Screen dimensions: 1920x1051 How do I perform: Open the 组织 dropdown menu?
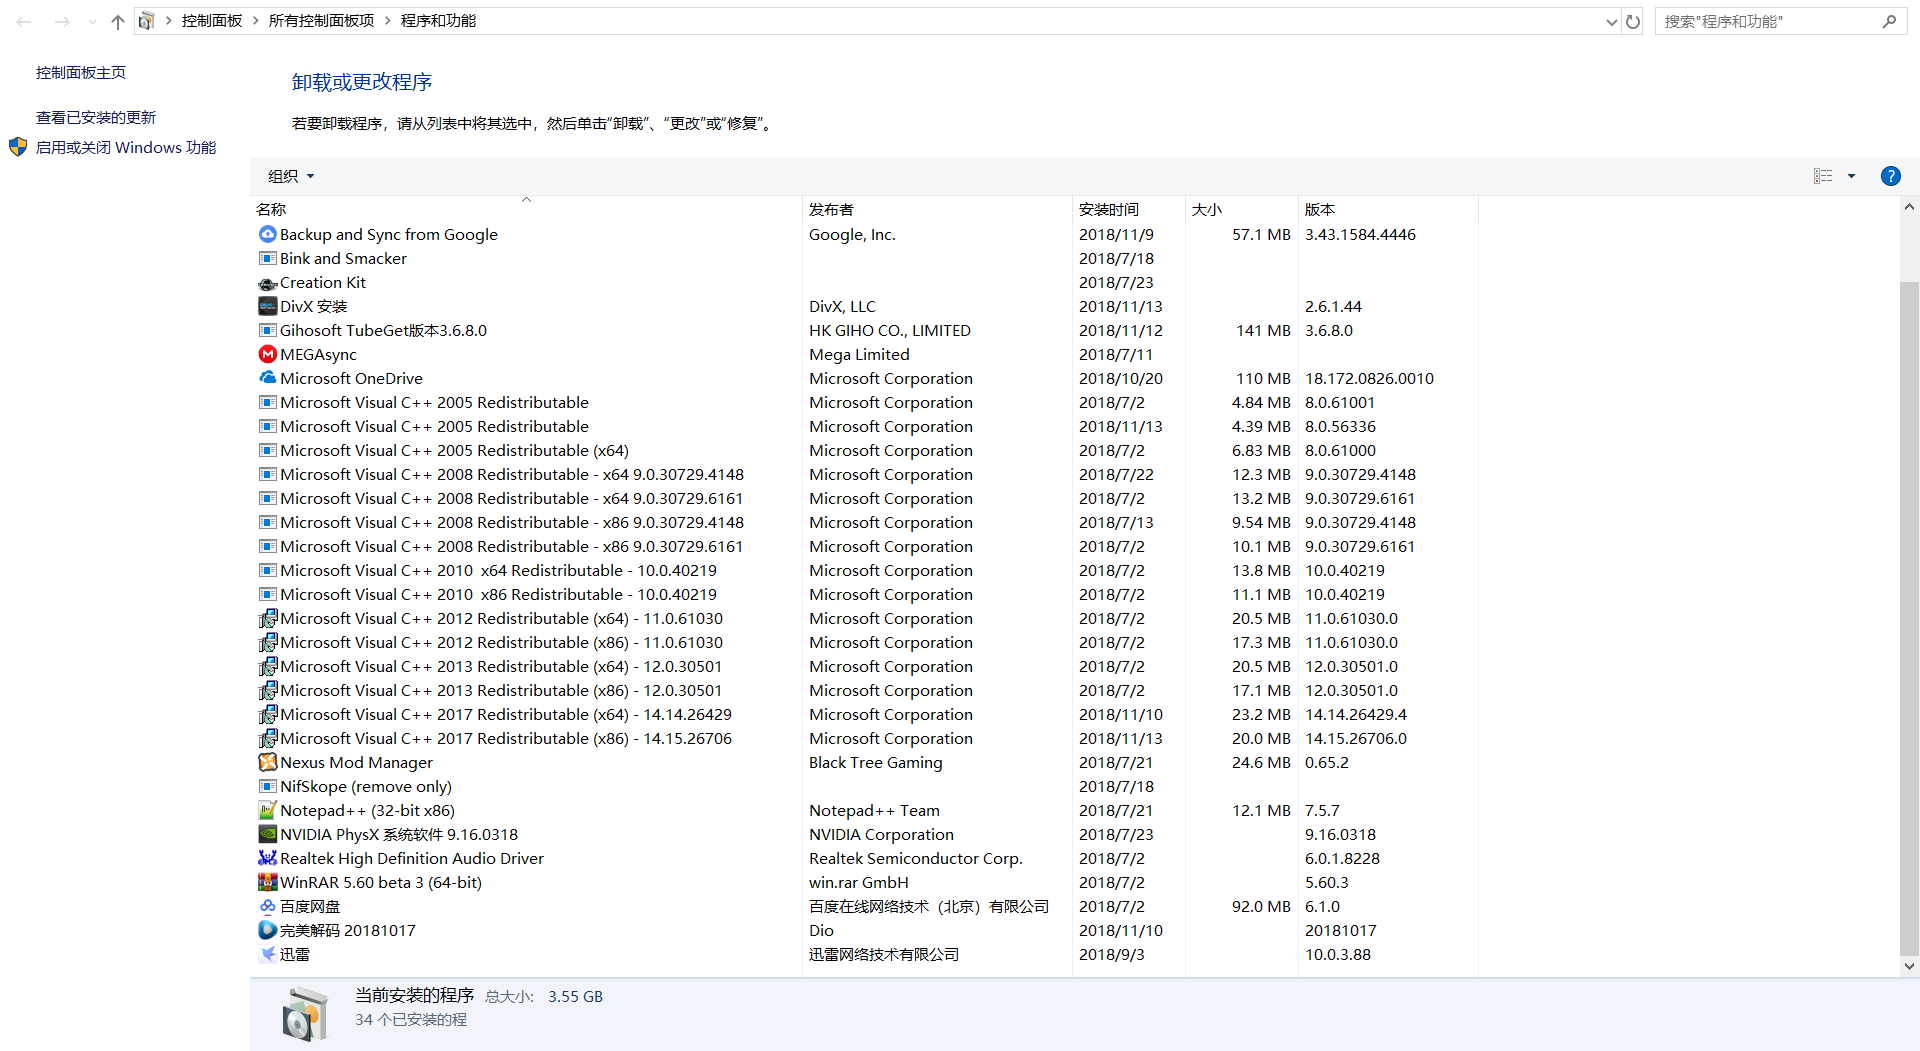[291, 176]
